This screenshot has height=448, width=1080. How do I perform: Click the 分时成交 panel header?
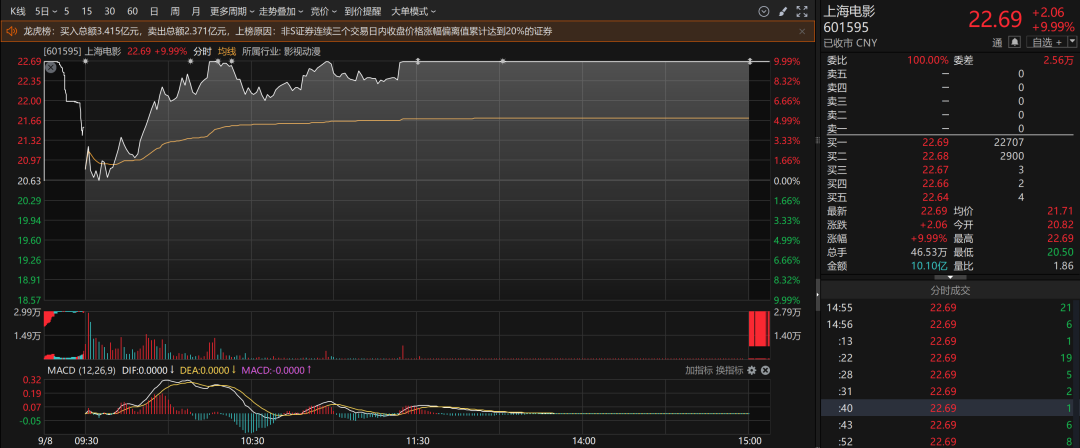point(950,290)
